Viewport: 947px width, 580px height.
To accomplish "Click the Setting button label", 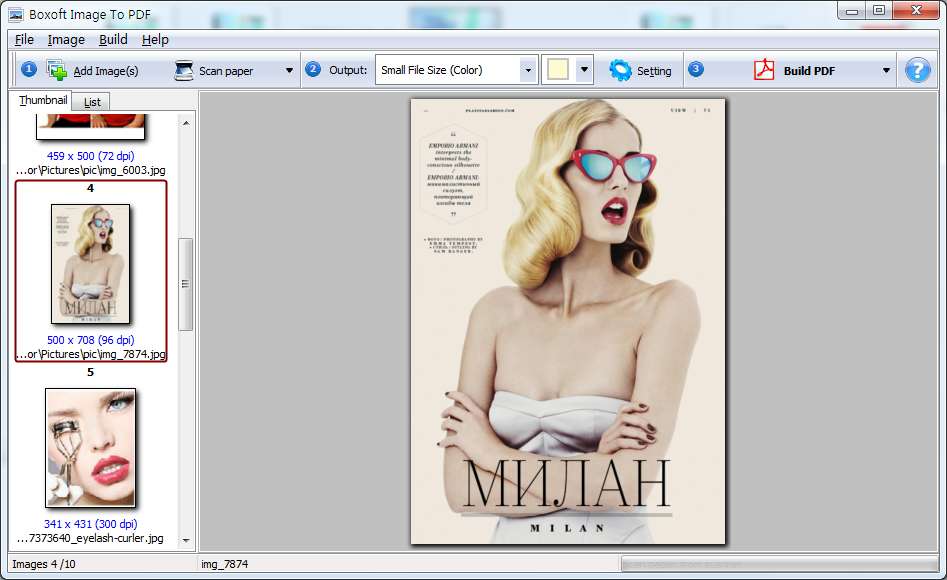I will [x=654, y=71].
